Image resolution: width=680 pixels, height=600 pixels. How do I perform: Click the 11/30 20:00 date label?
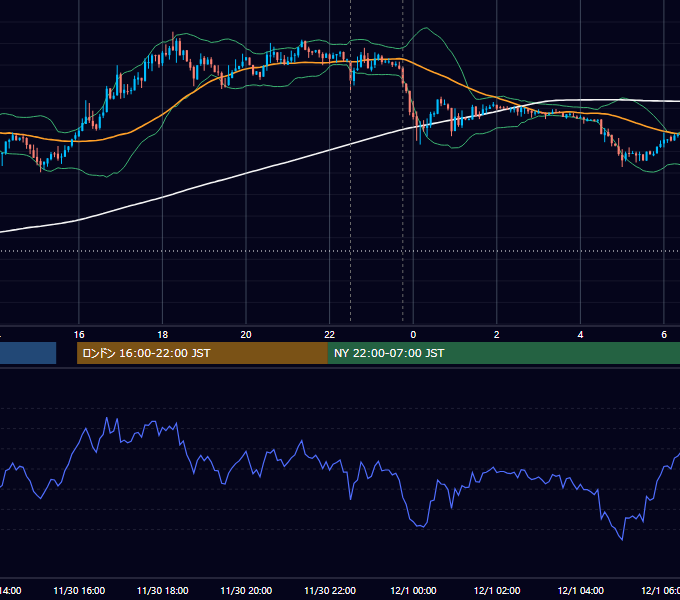tap(246, 591)
